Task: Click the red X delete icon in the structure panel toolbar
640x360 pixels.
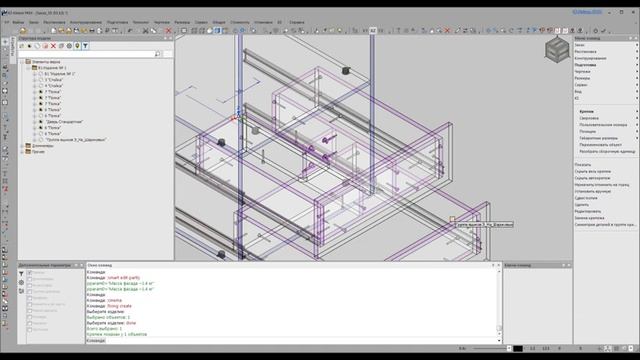Action: pyautogui.click(x=53, y=46)
